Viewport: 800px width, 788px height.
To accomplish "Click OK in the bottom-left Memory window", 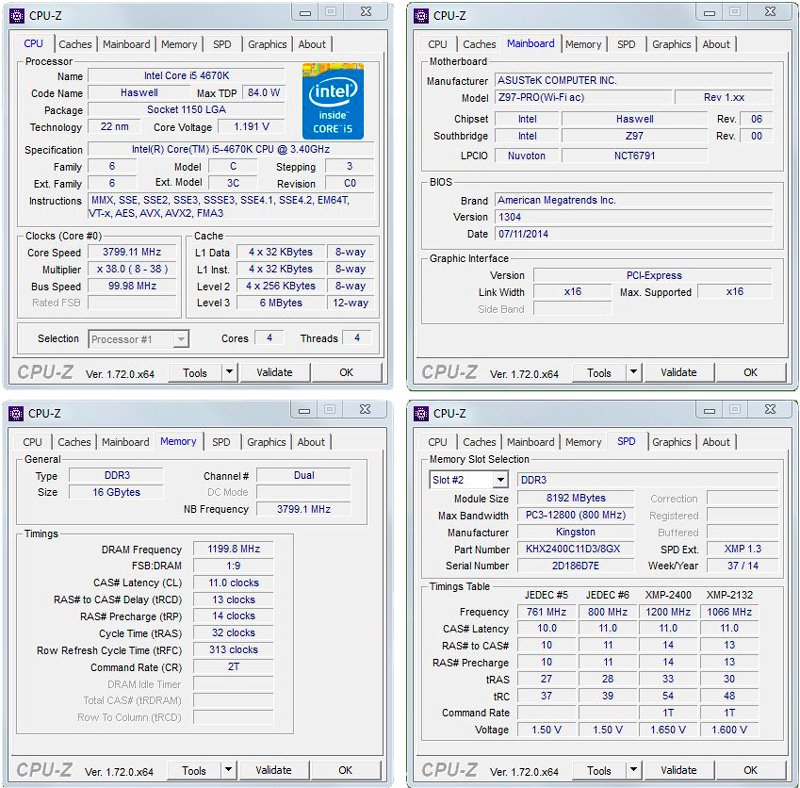I will (x=345, y=770).
